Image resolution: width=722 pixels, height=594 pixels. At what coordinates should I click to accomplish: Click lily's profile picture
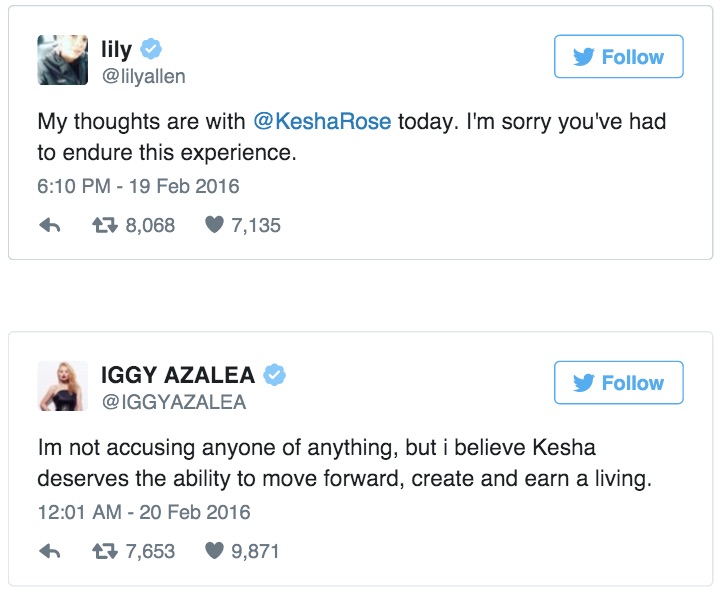(x=63, y=60)
